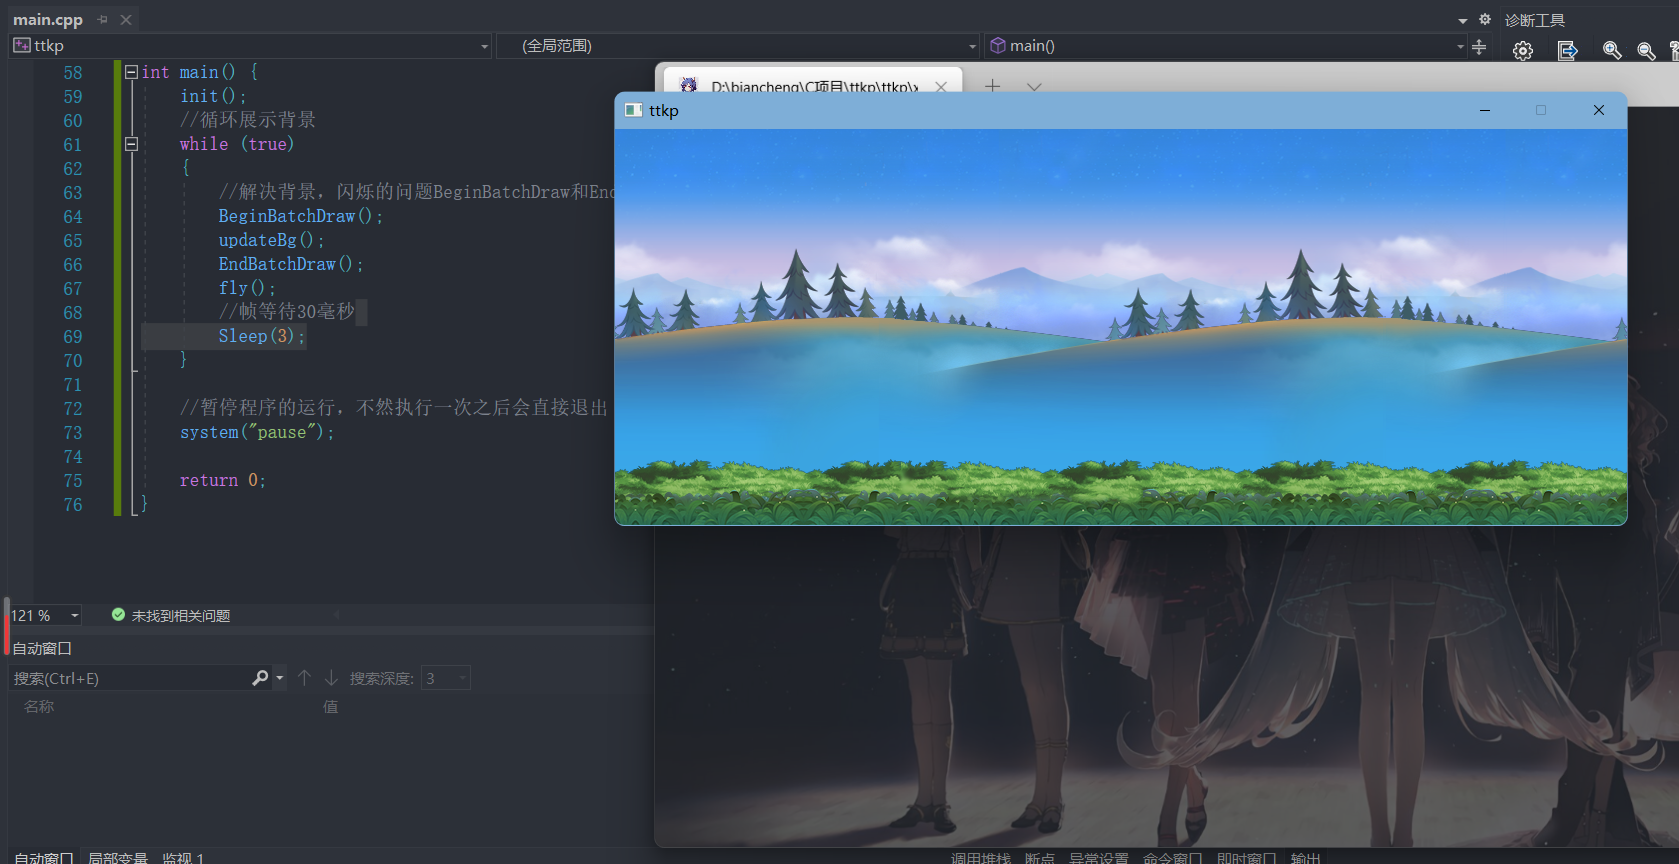Click the 自动窗口 panel title
This screenshot has width=1679, height=864.
[42, 648]
